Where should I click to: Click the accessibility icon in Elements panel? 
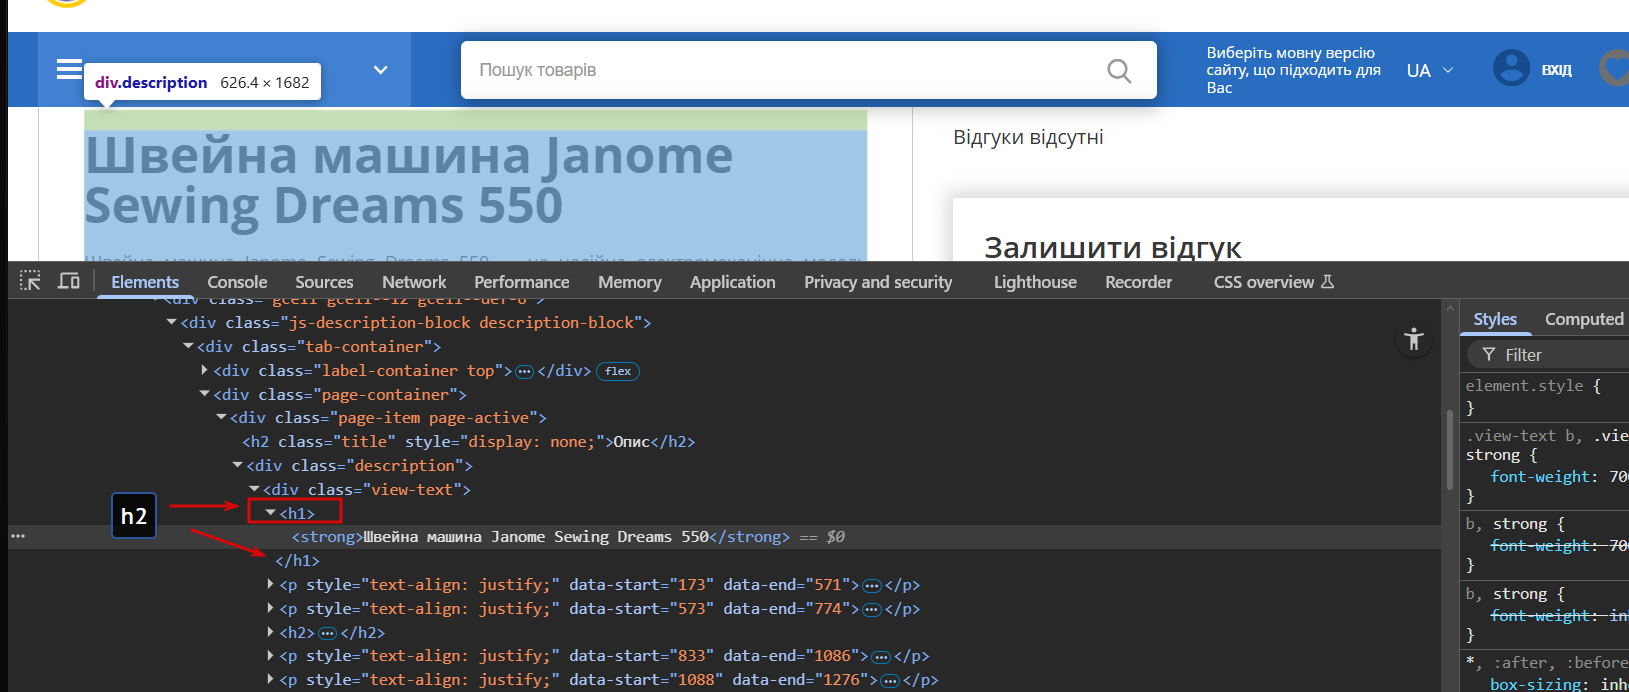[1413, 339]
